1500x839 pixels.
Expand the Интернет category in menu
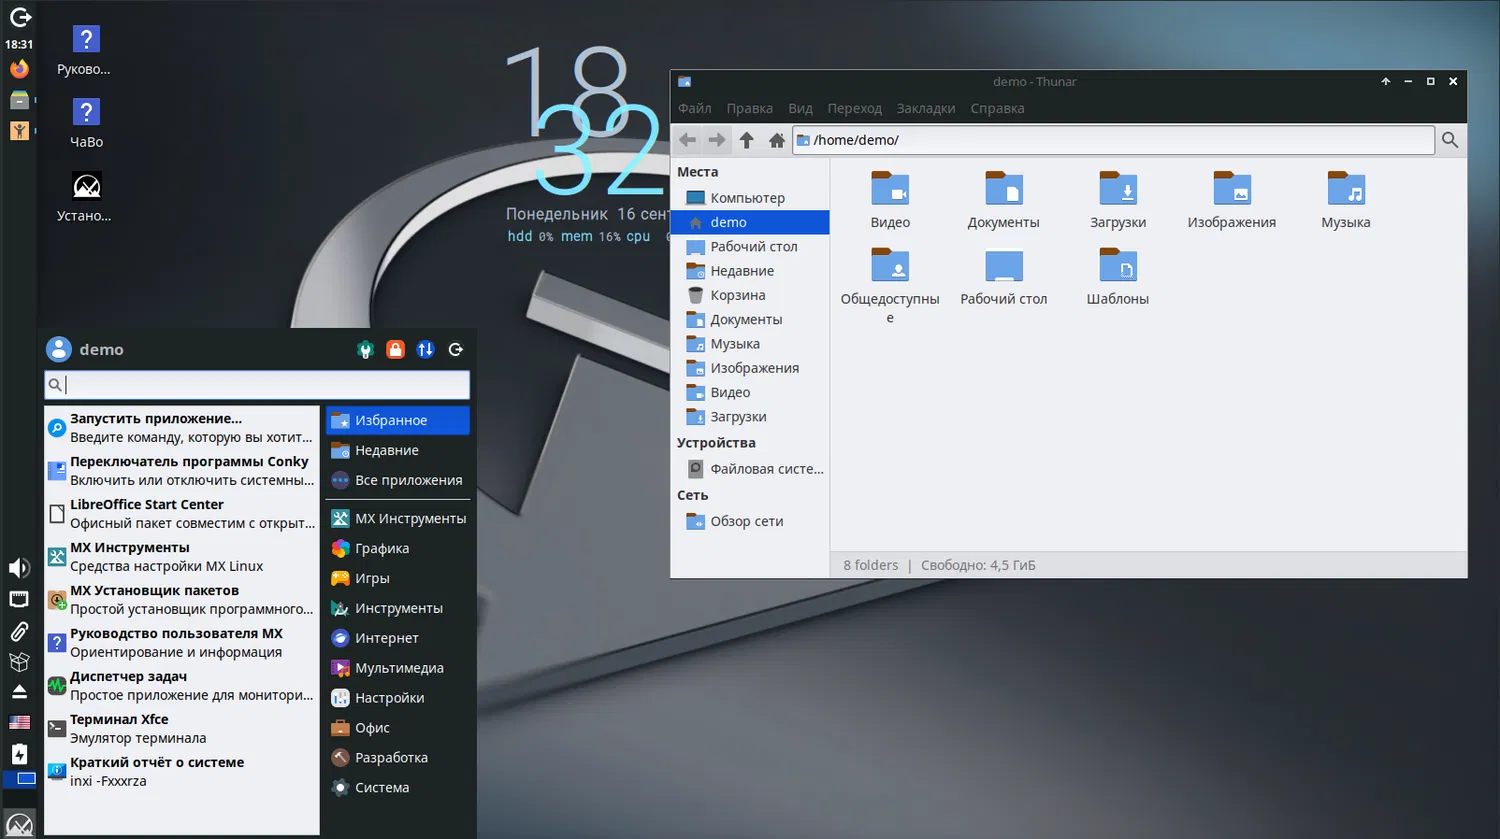pyautogui.click(x=386, y=638)
